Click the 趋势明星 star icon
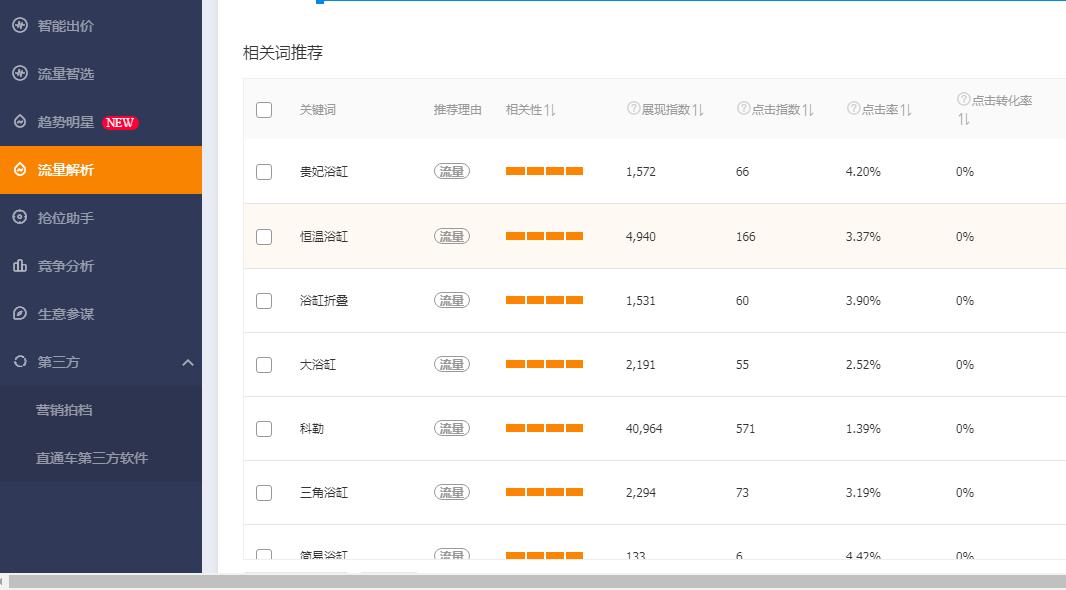The height and width of the screenshot is (590, 1066). [x=21, y=122]
